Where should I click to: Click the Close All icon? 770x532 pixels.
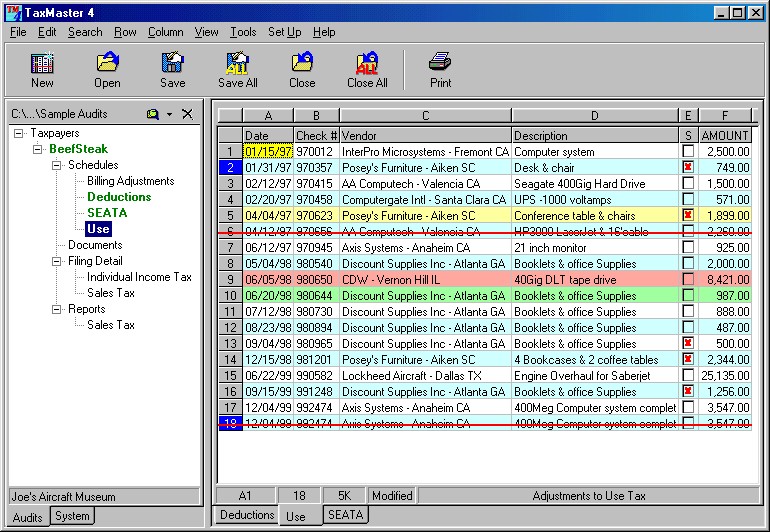(x=367, y=62)
